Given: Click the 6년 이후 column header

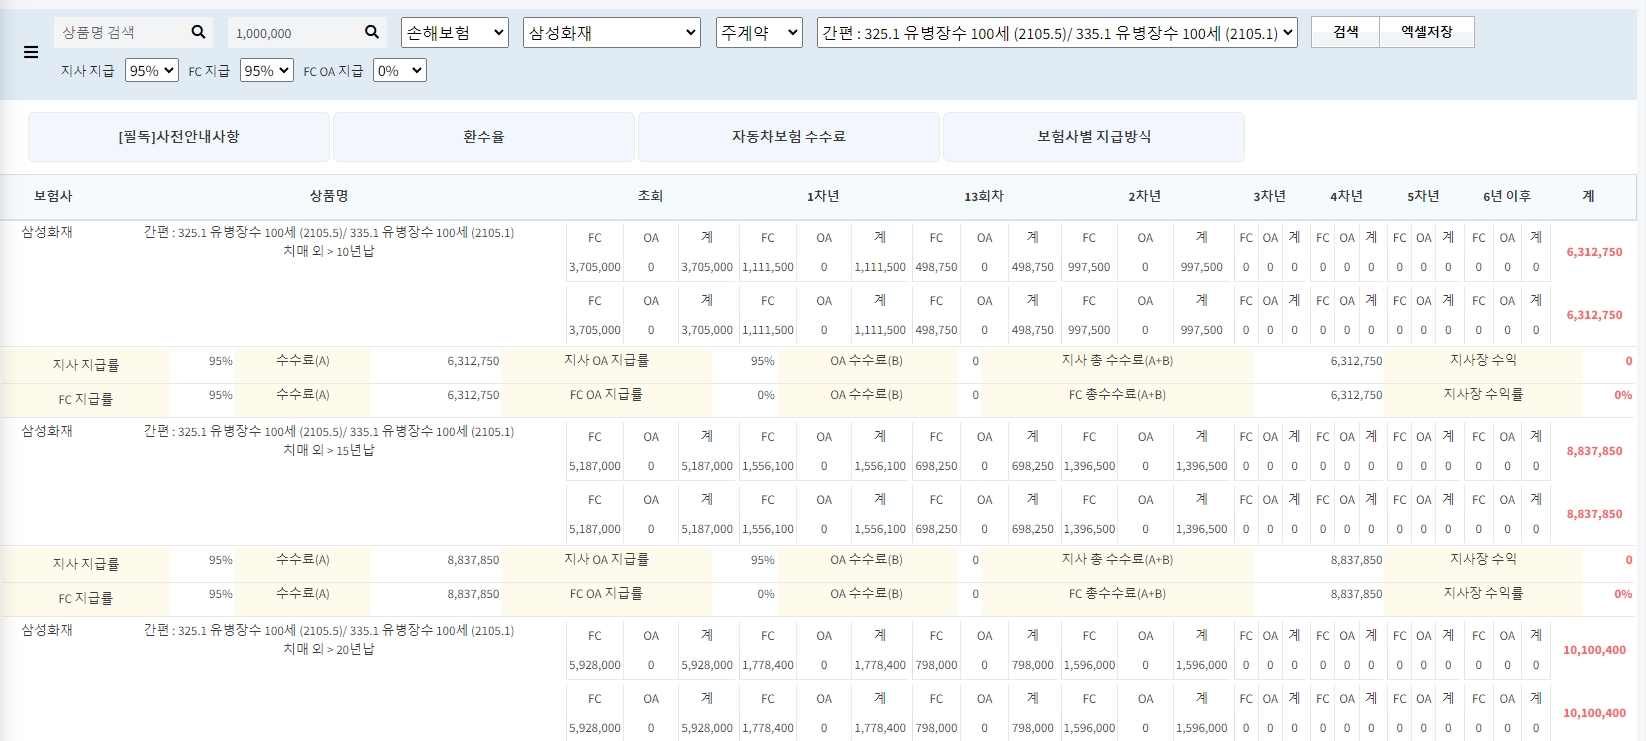Looking at the screenshot, I should pos(1507,196).
